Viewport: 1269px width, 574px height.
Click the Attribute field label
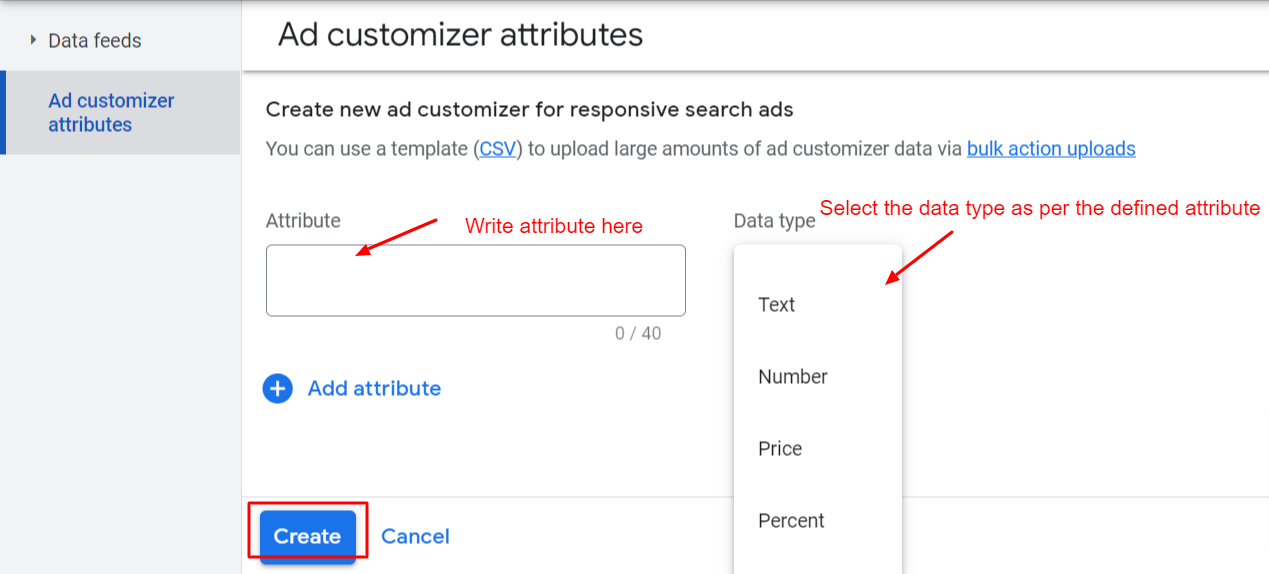[303, 220]
